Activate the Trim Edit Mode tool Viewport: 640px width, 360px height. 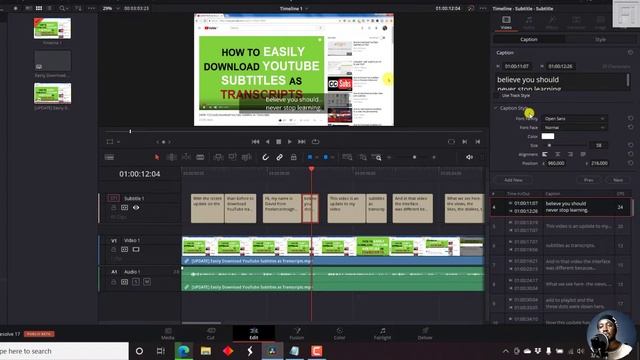171,157
